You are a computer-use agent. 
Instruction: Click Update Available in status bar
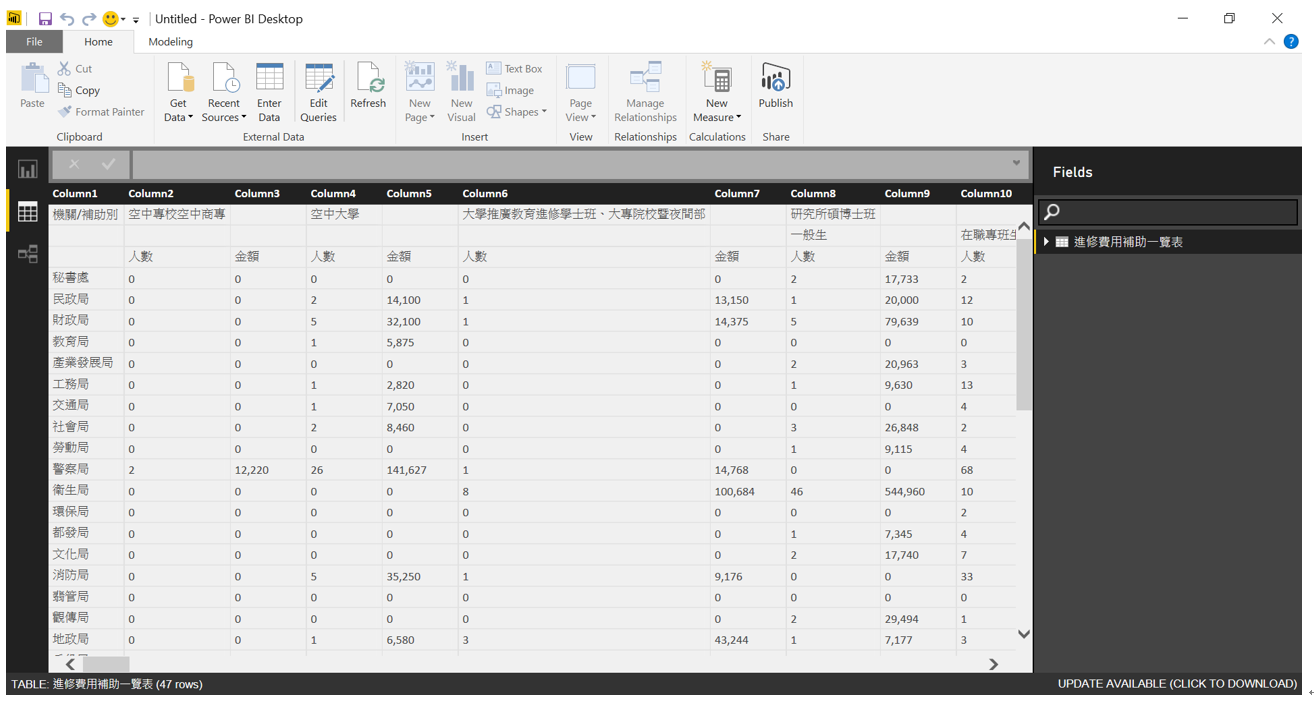(x=1177, y=684)
